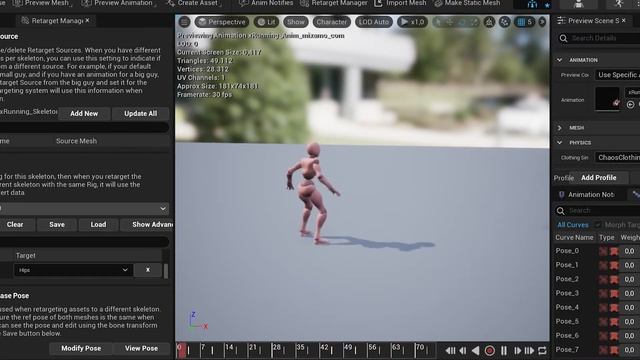The image size is (640, 360).
Task: Open the Hips target bone dropdown
Action: pos(73,270)
